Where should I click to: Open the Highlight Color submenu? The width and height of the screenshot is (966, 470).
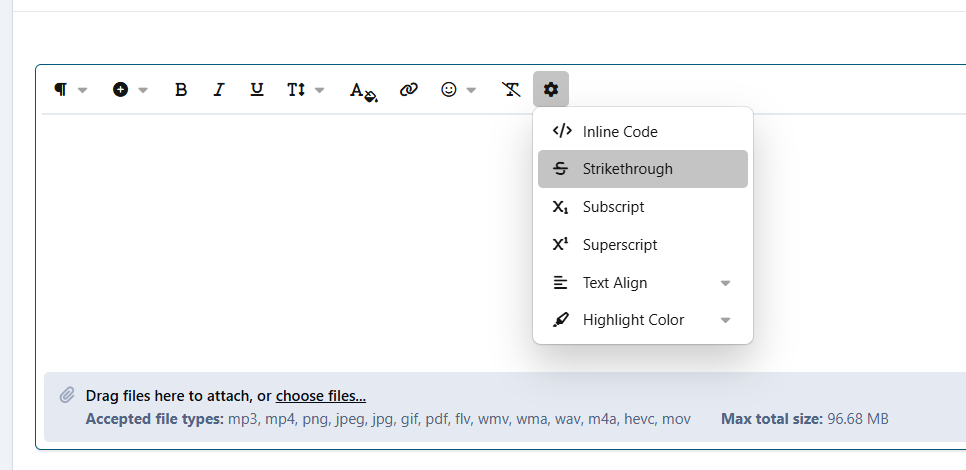(643, 320)
